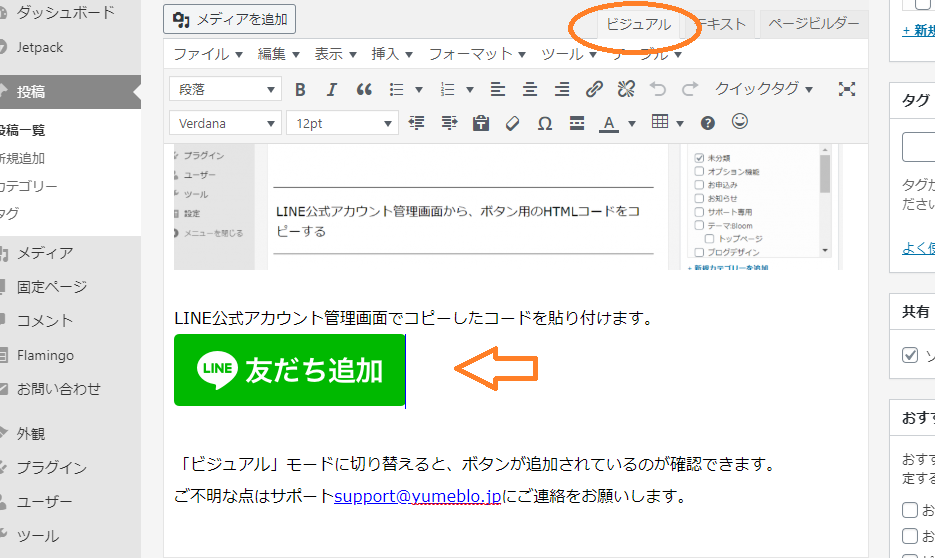Open the 段落 format dropdown
935x558 pixels.
225,89
